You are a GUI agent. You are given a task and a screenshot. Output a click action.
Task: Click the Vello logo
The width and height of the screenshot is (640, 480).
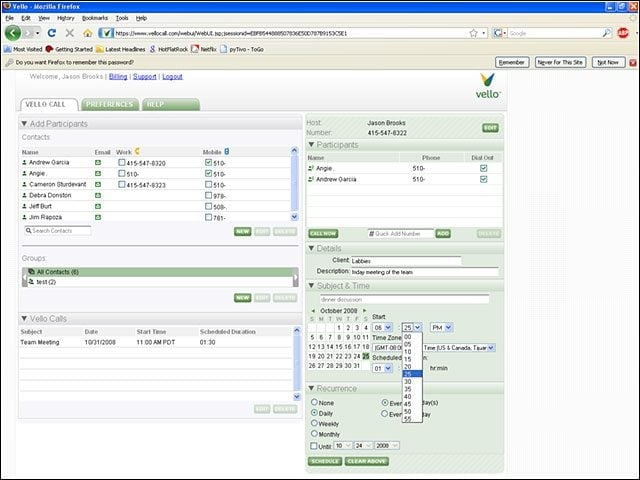(x=487, y=86)
